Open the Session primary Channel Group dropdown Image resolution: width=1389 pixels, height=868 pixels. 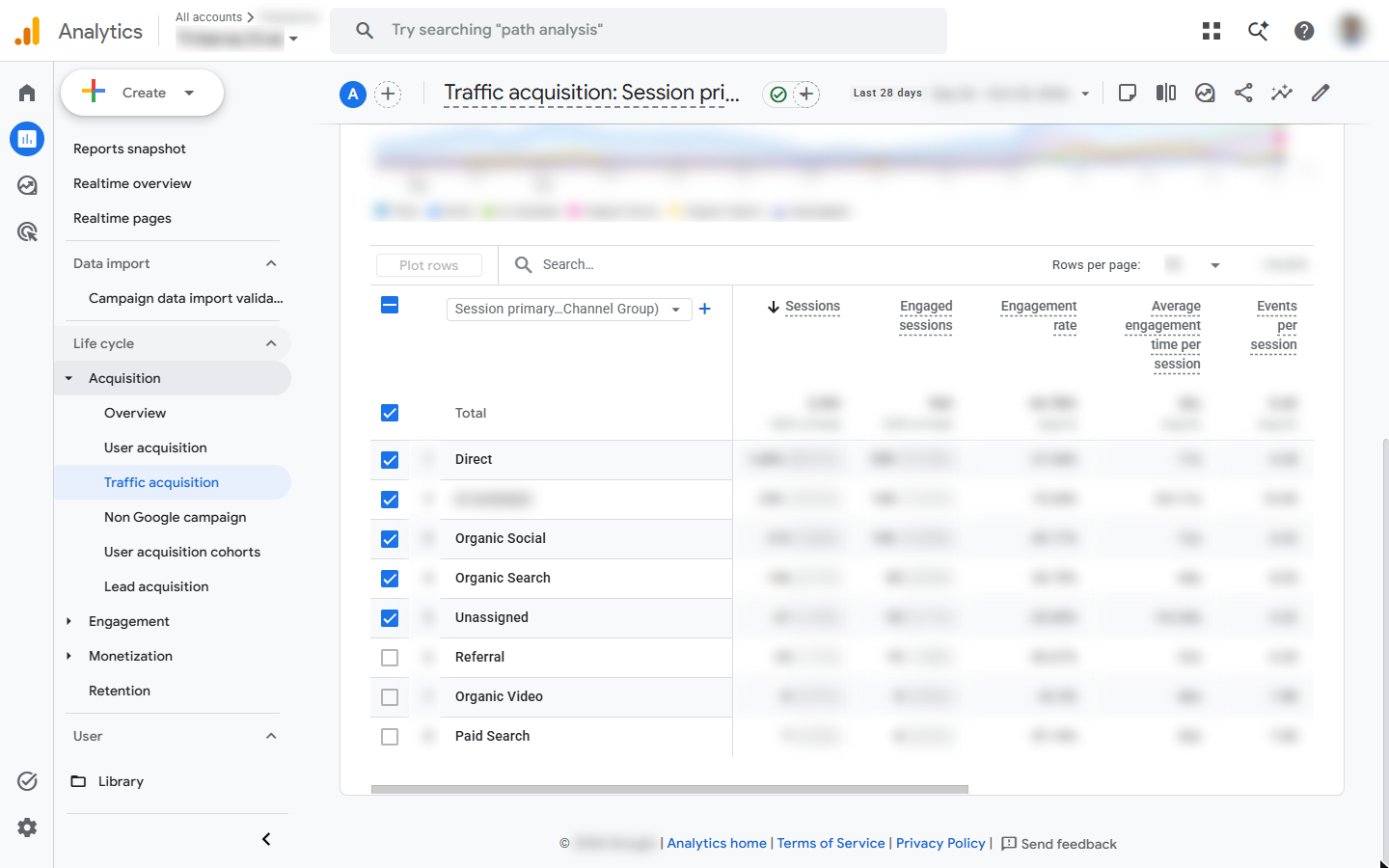point(569,309)
